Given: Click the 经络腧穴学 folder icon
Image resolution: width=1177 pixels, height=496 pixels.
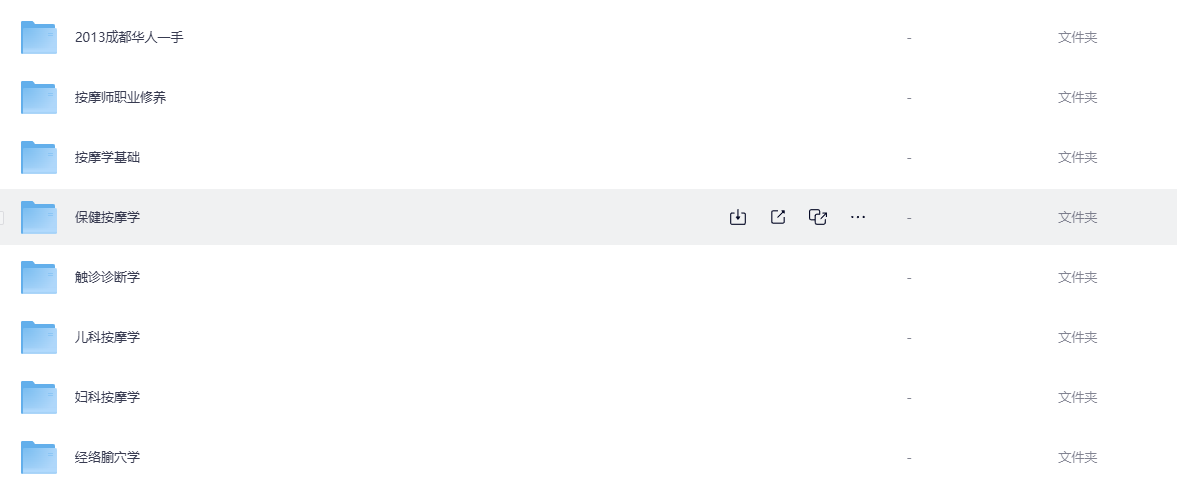Looking at the screenshot, I should tap(39, 457).
